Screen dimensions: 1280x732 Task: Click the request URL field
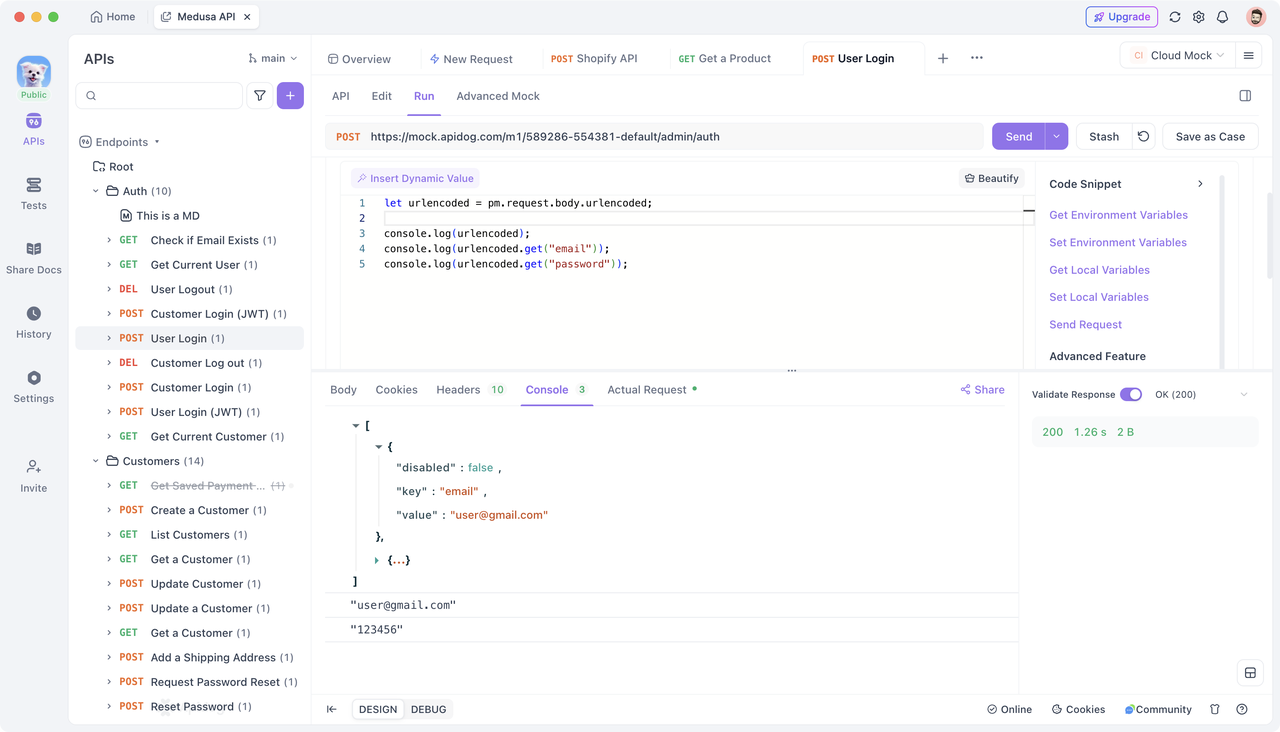coord(654,136)
